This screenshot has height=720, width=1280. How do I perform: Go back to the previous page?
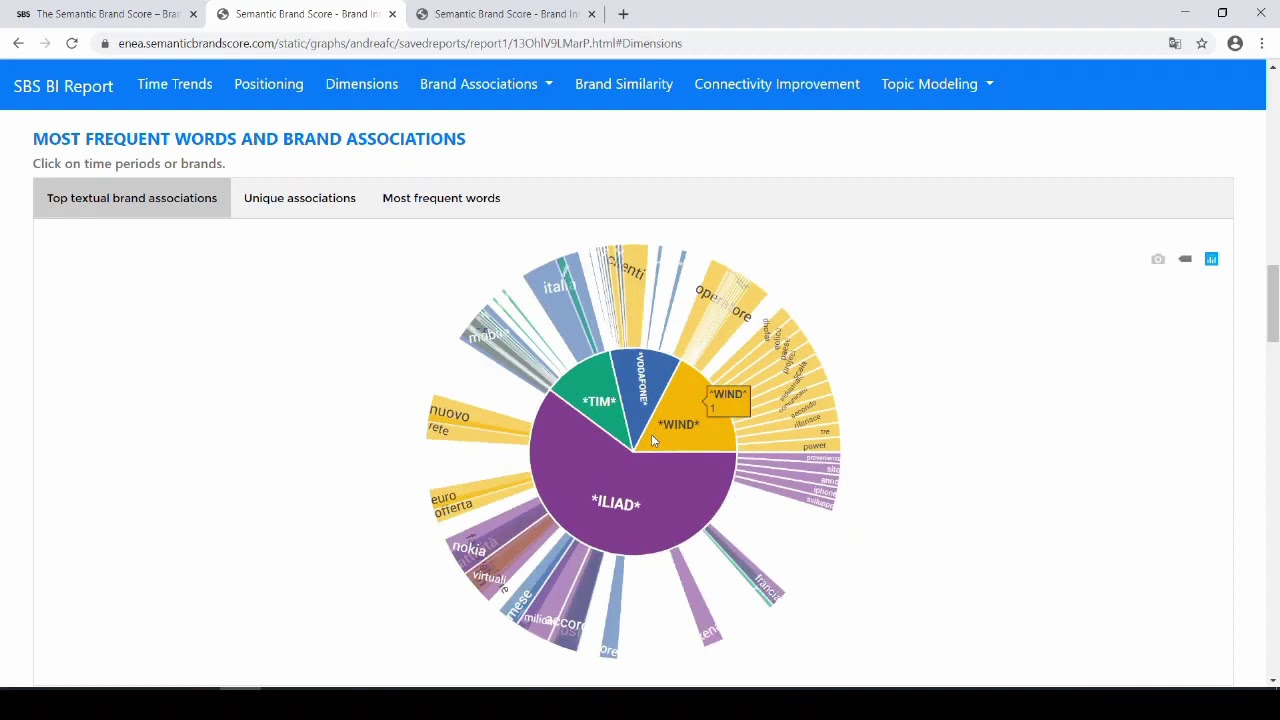(18, 43)
